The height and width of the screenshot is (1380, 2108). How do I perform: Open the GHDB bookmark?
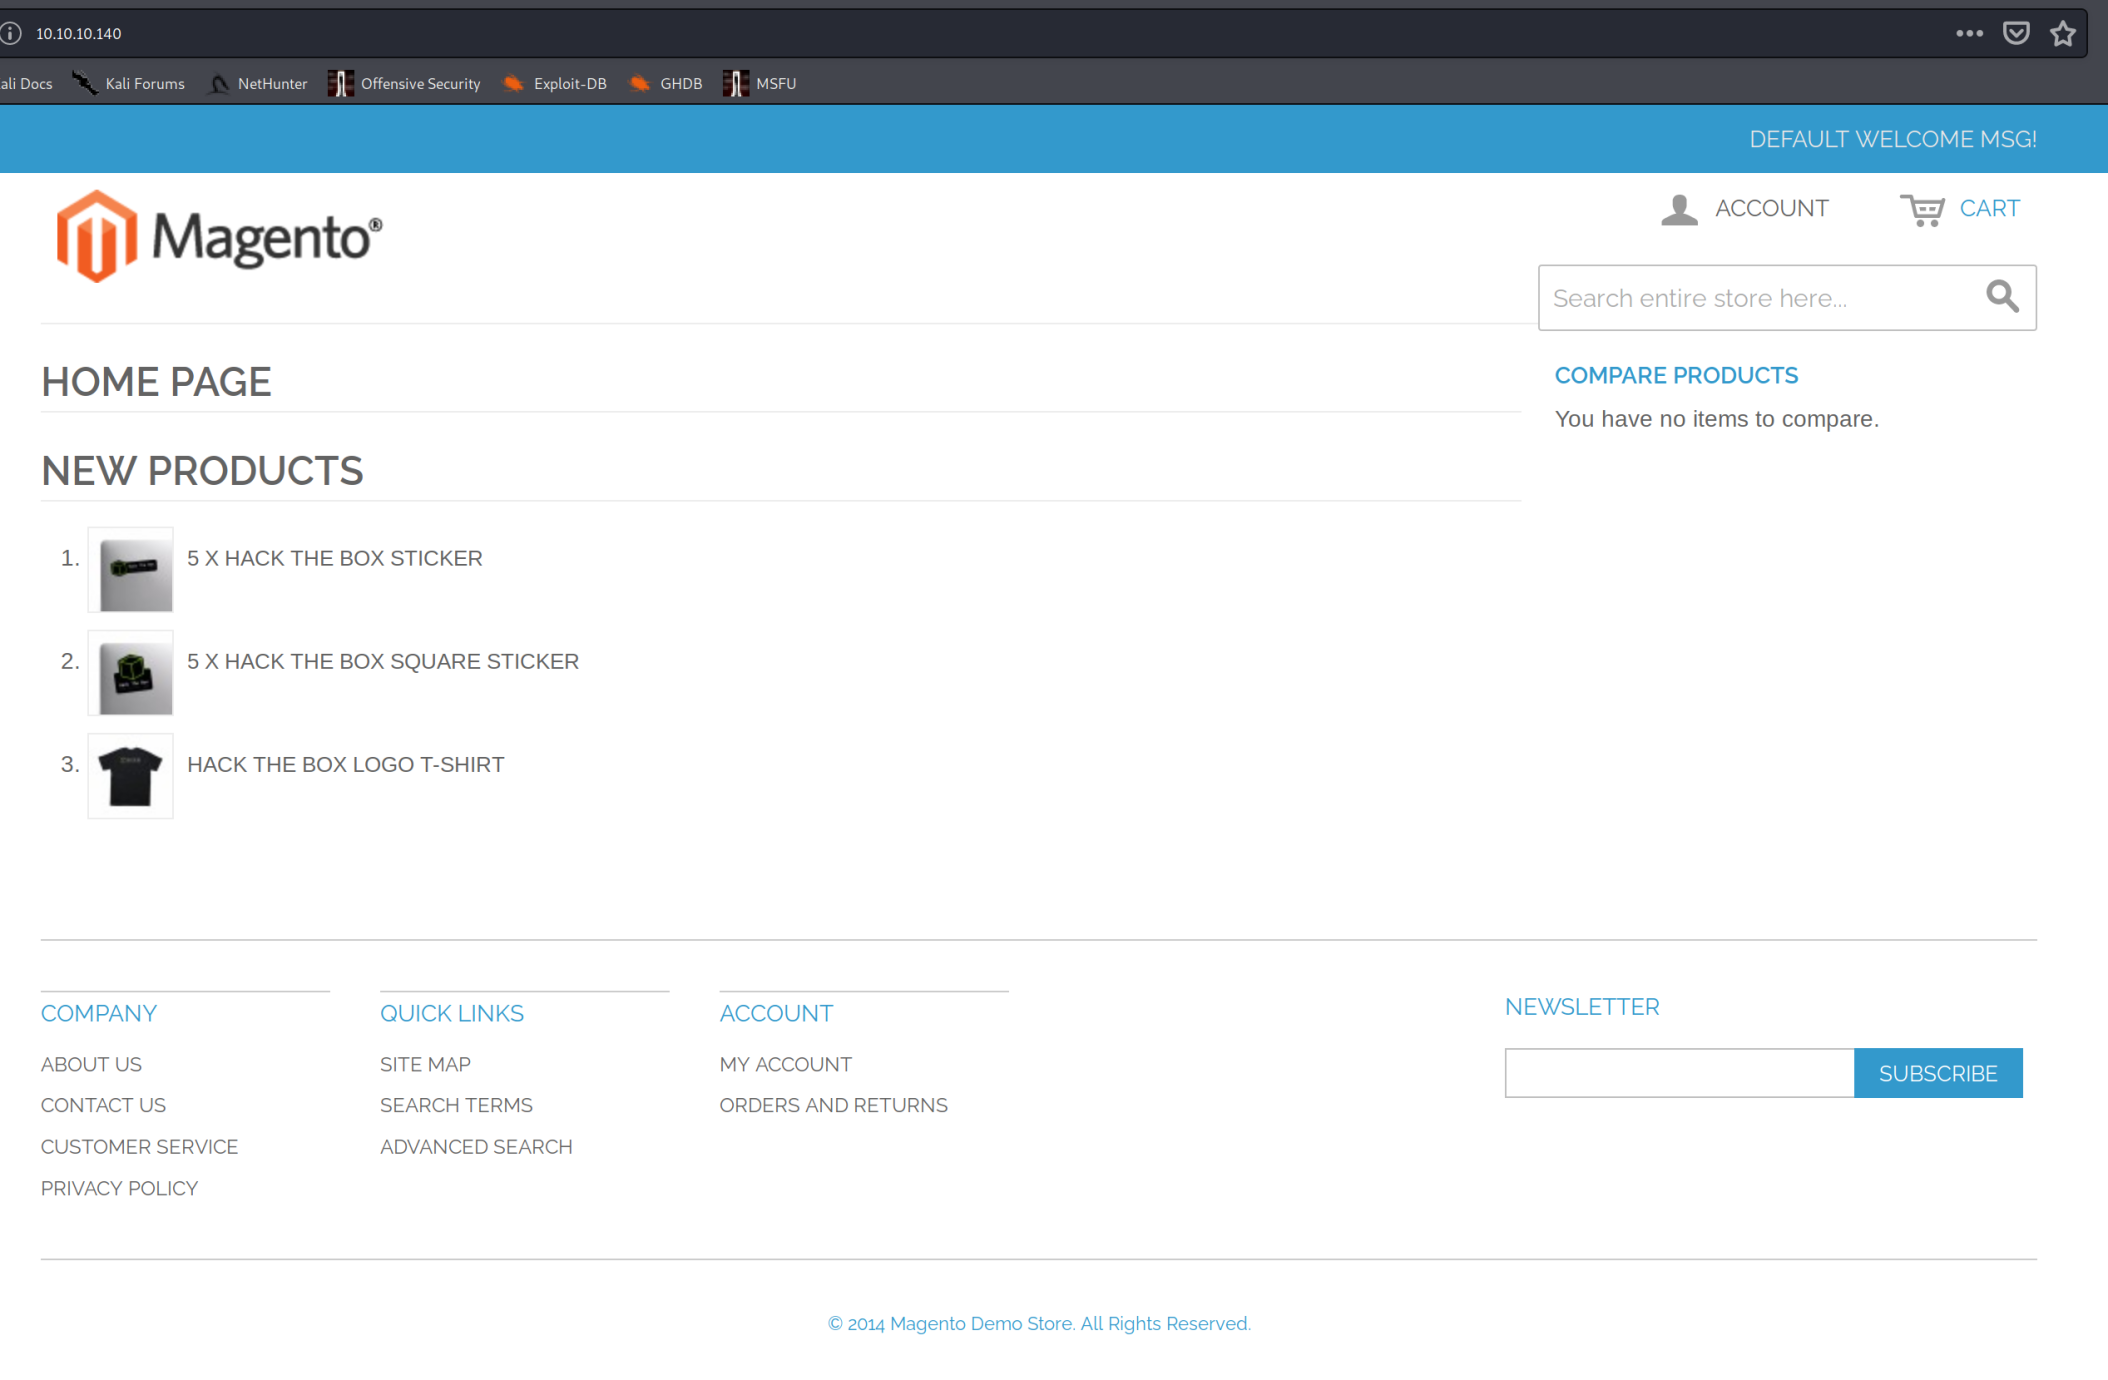point(666,83)
